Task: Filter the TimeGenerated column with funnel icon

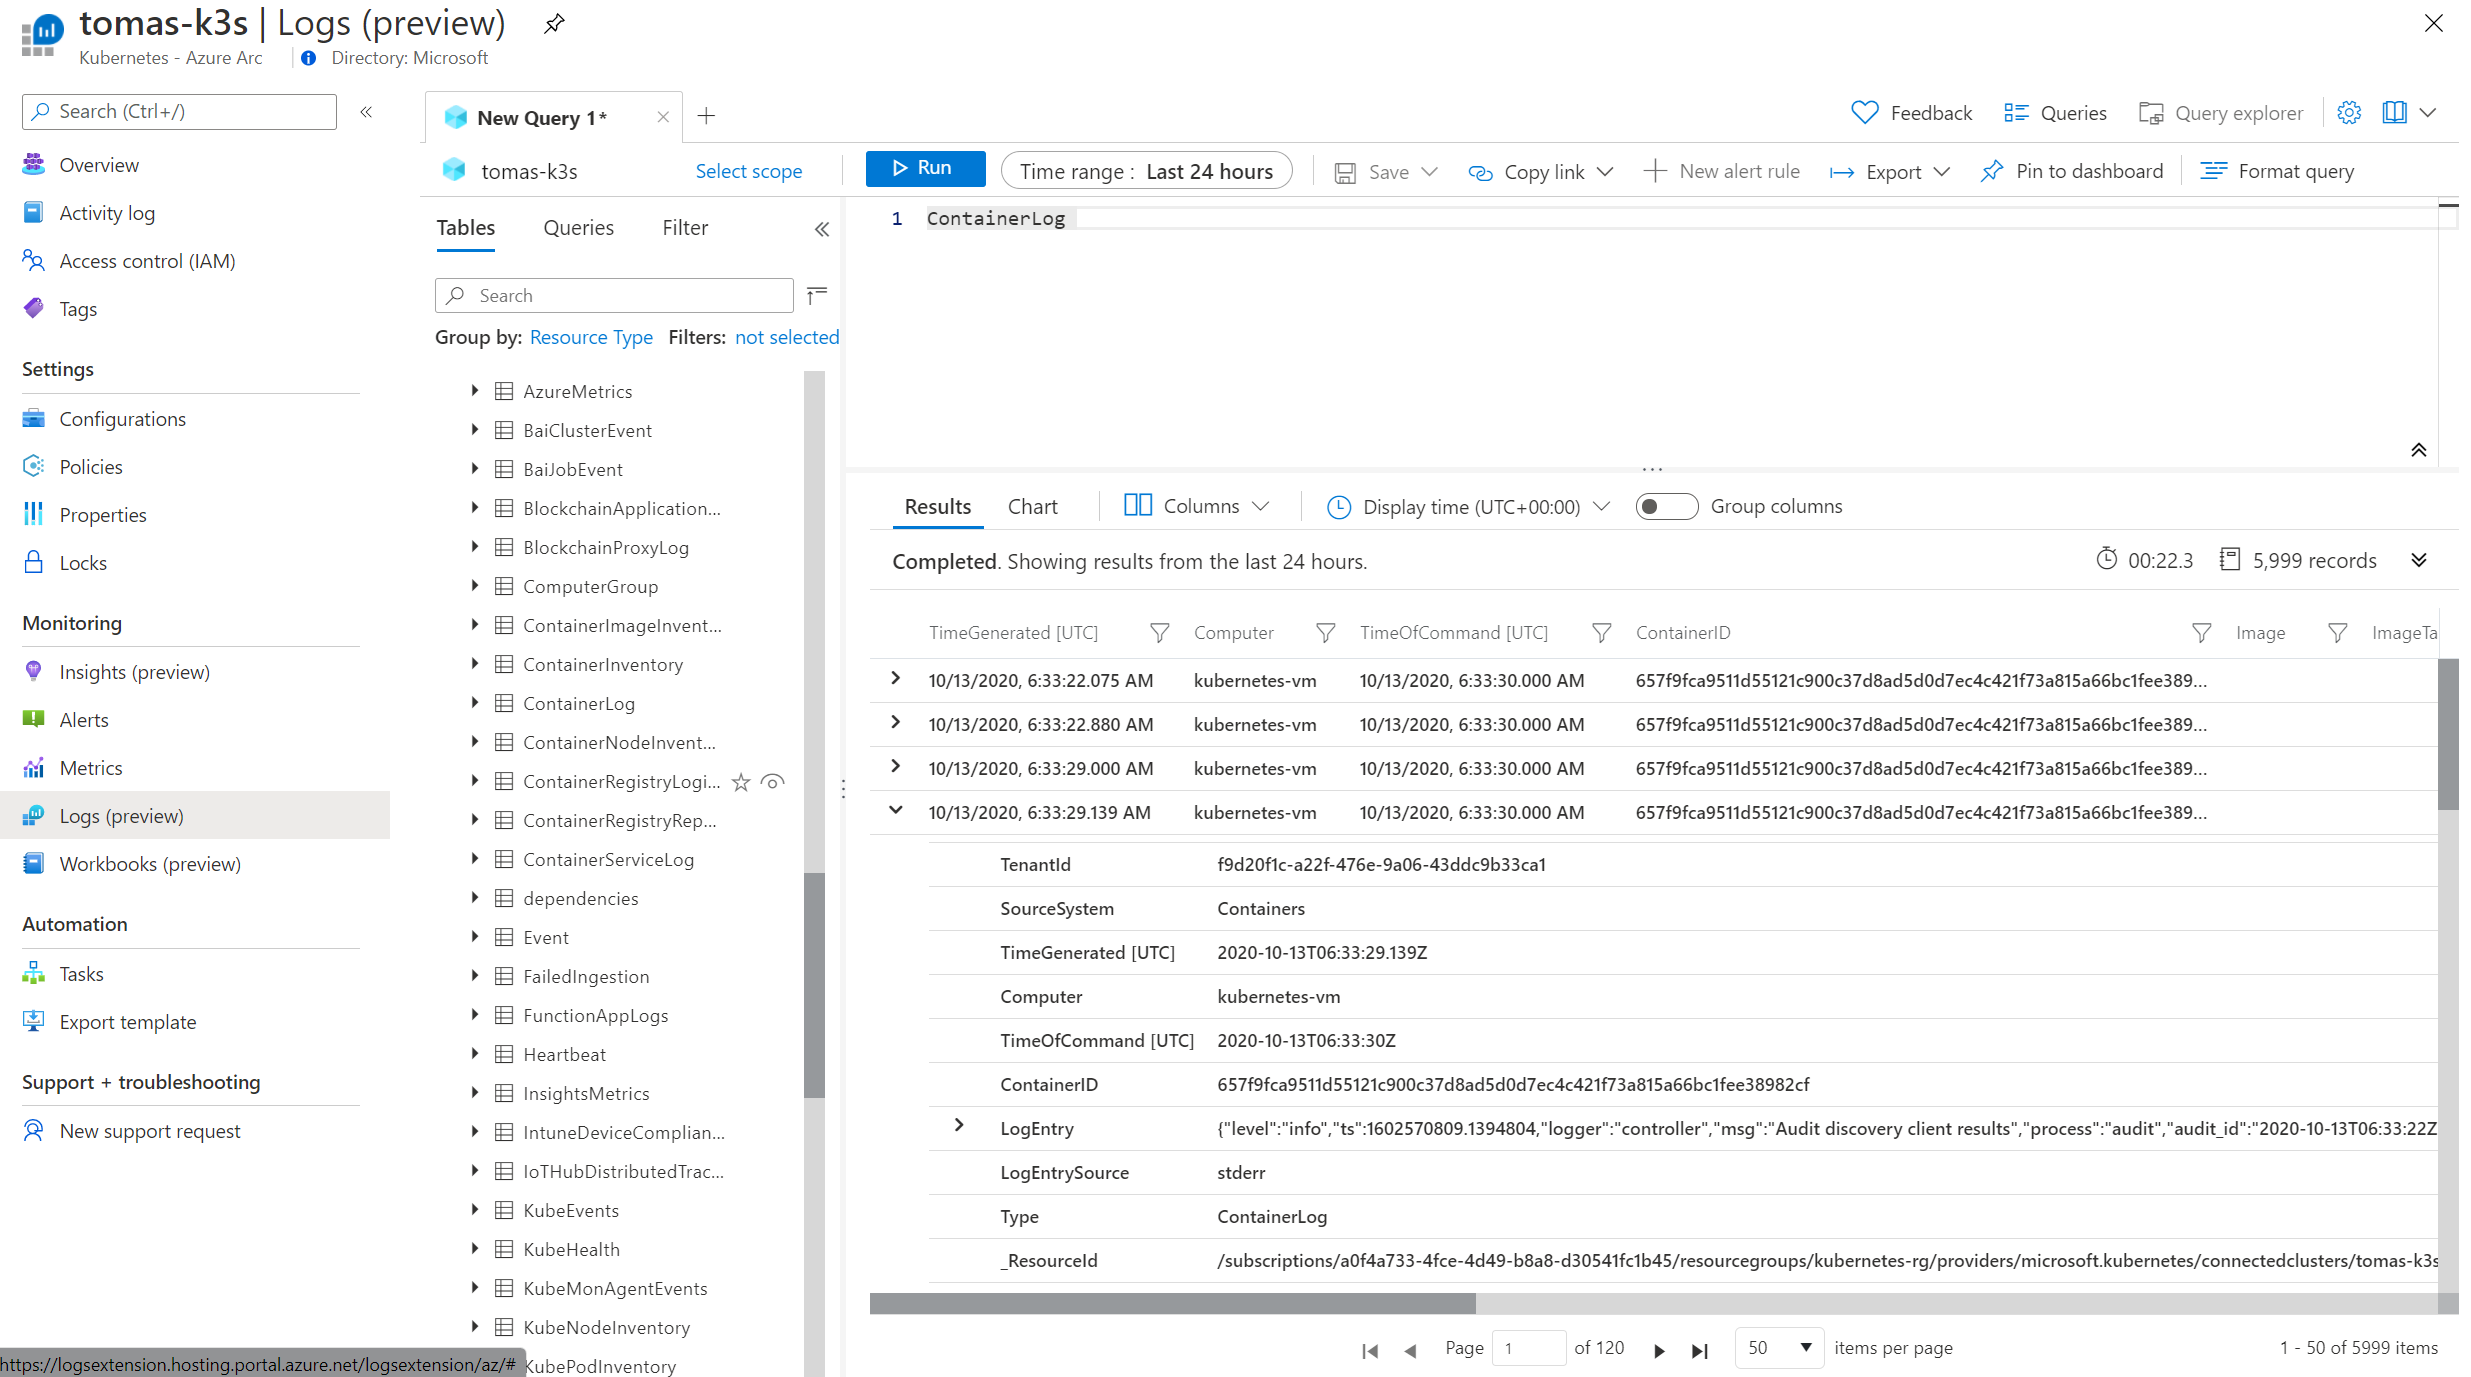Action: [x=1159, y=633]
